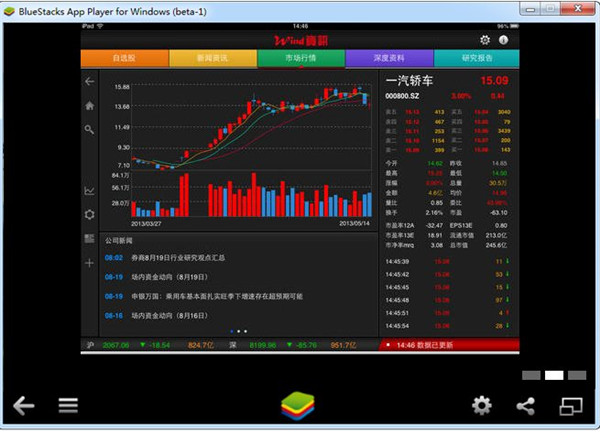Toggle BlueStacks full screen icon

[x=571, y=406]
